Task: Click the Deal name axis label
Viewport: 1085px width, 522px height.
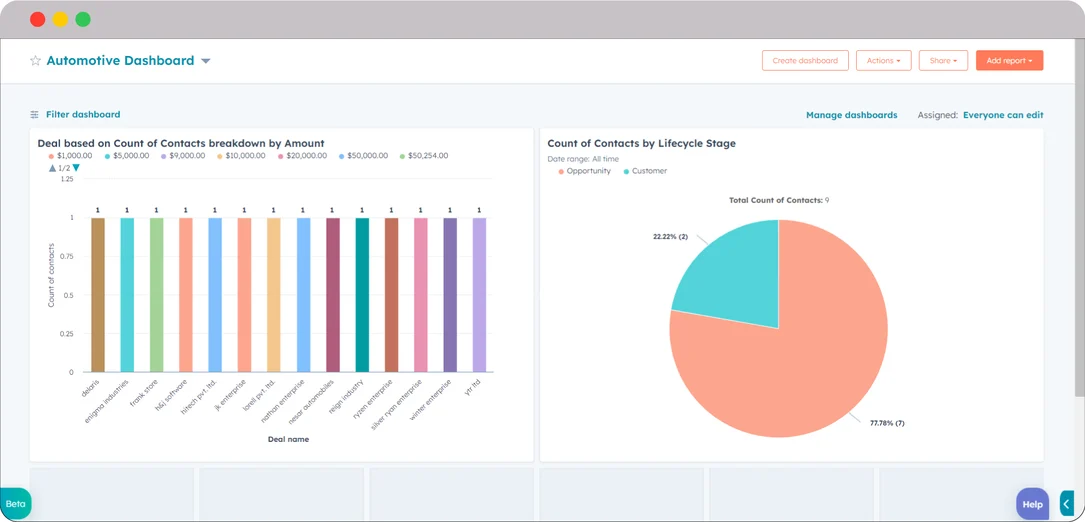Action: tap(289, 440)
